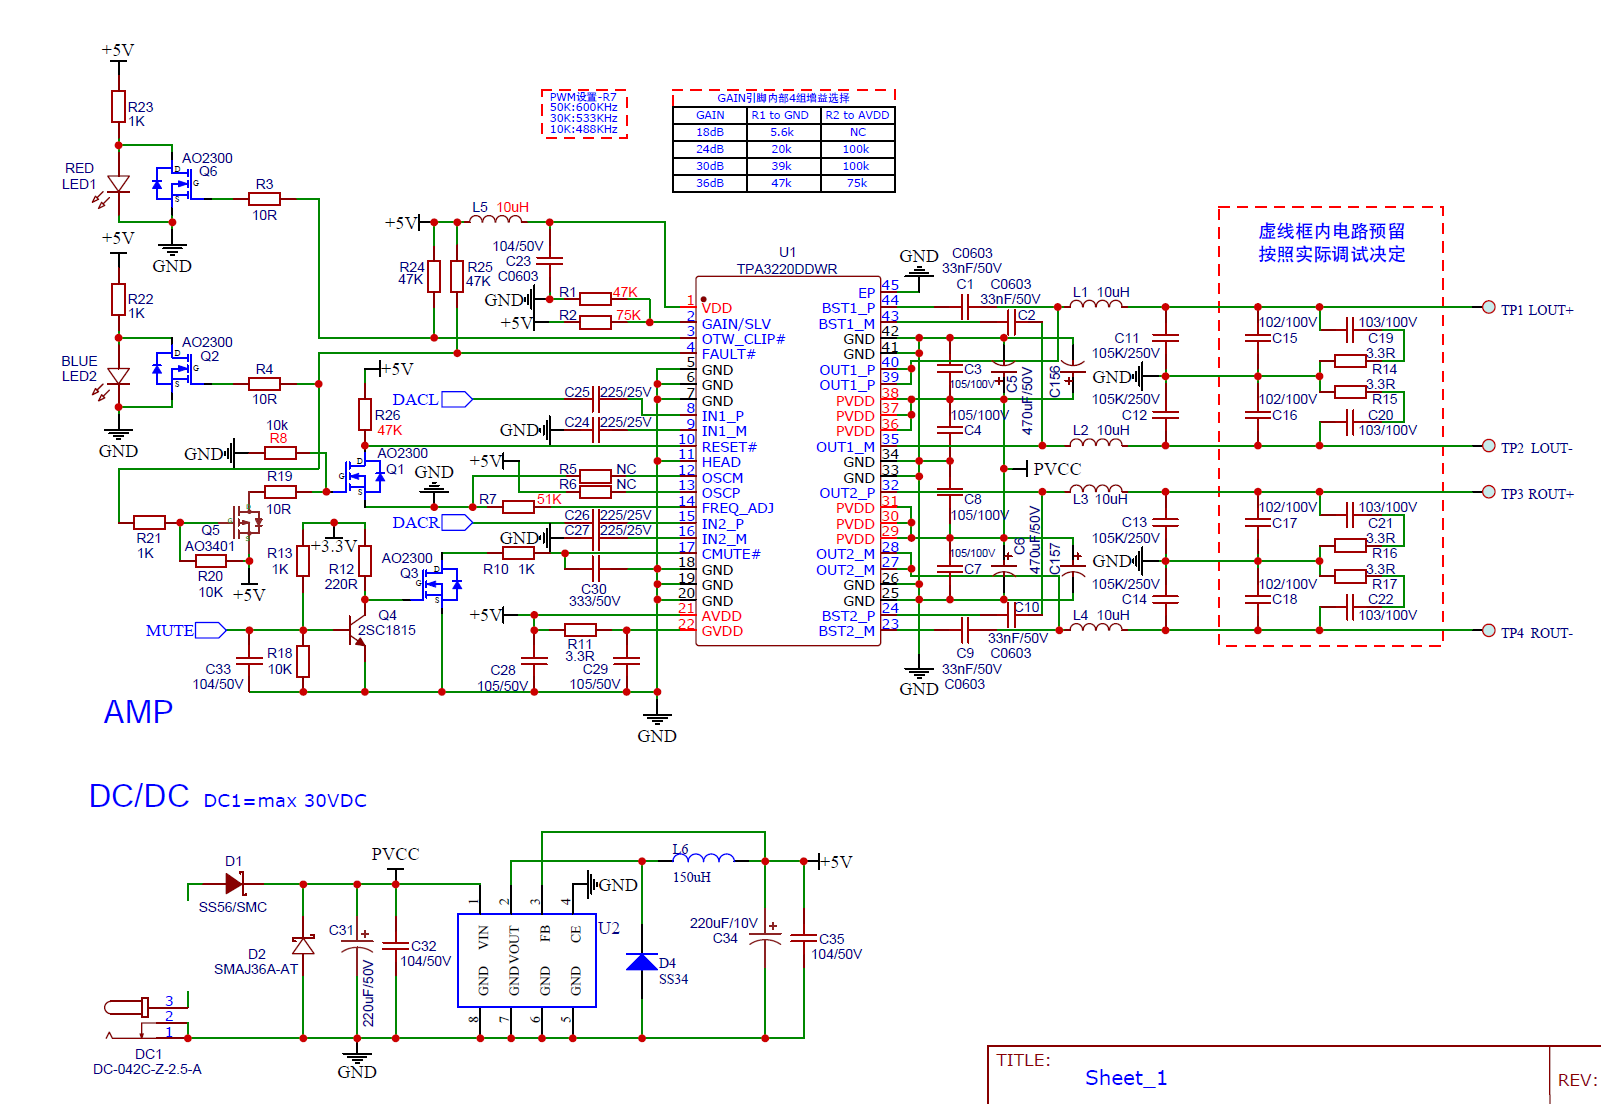Select the BLUE LED2 diode symbol

click(118, 376)
